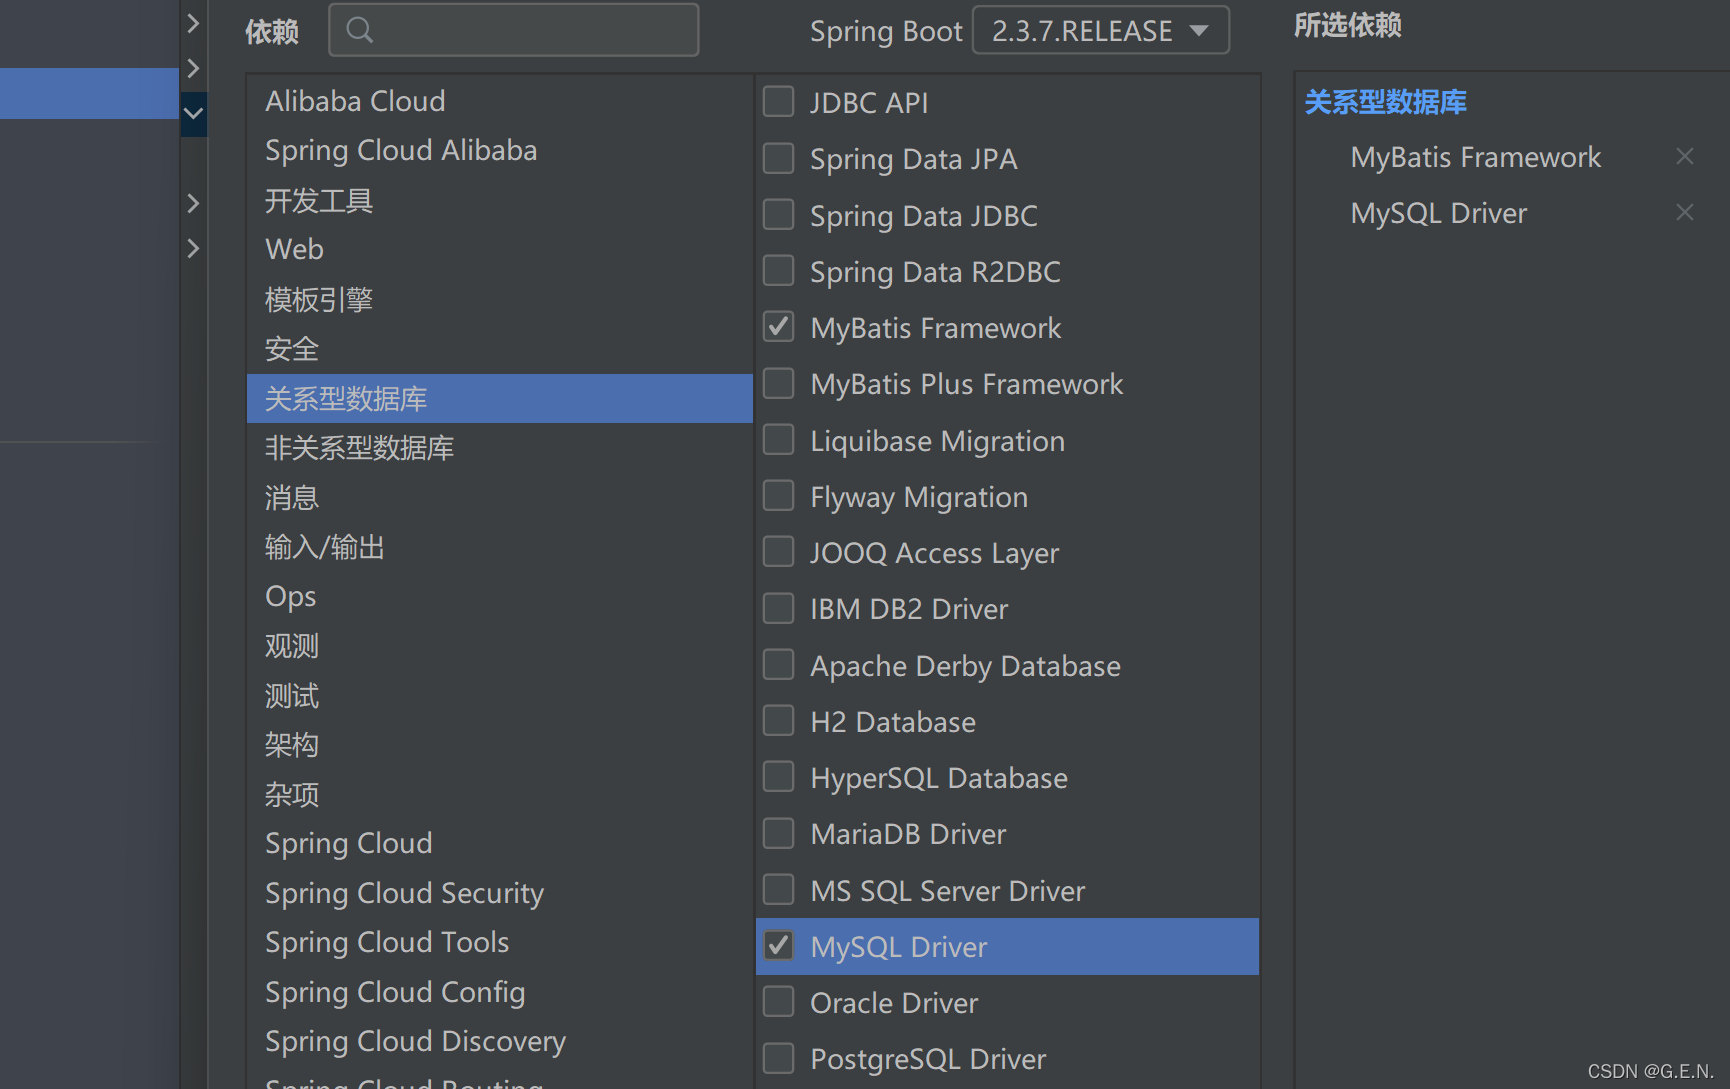Select the 关系型数据库 category
1730x1089 pixels.
tap(499, 398)
